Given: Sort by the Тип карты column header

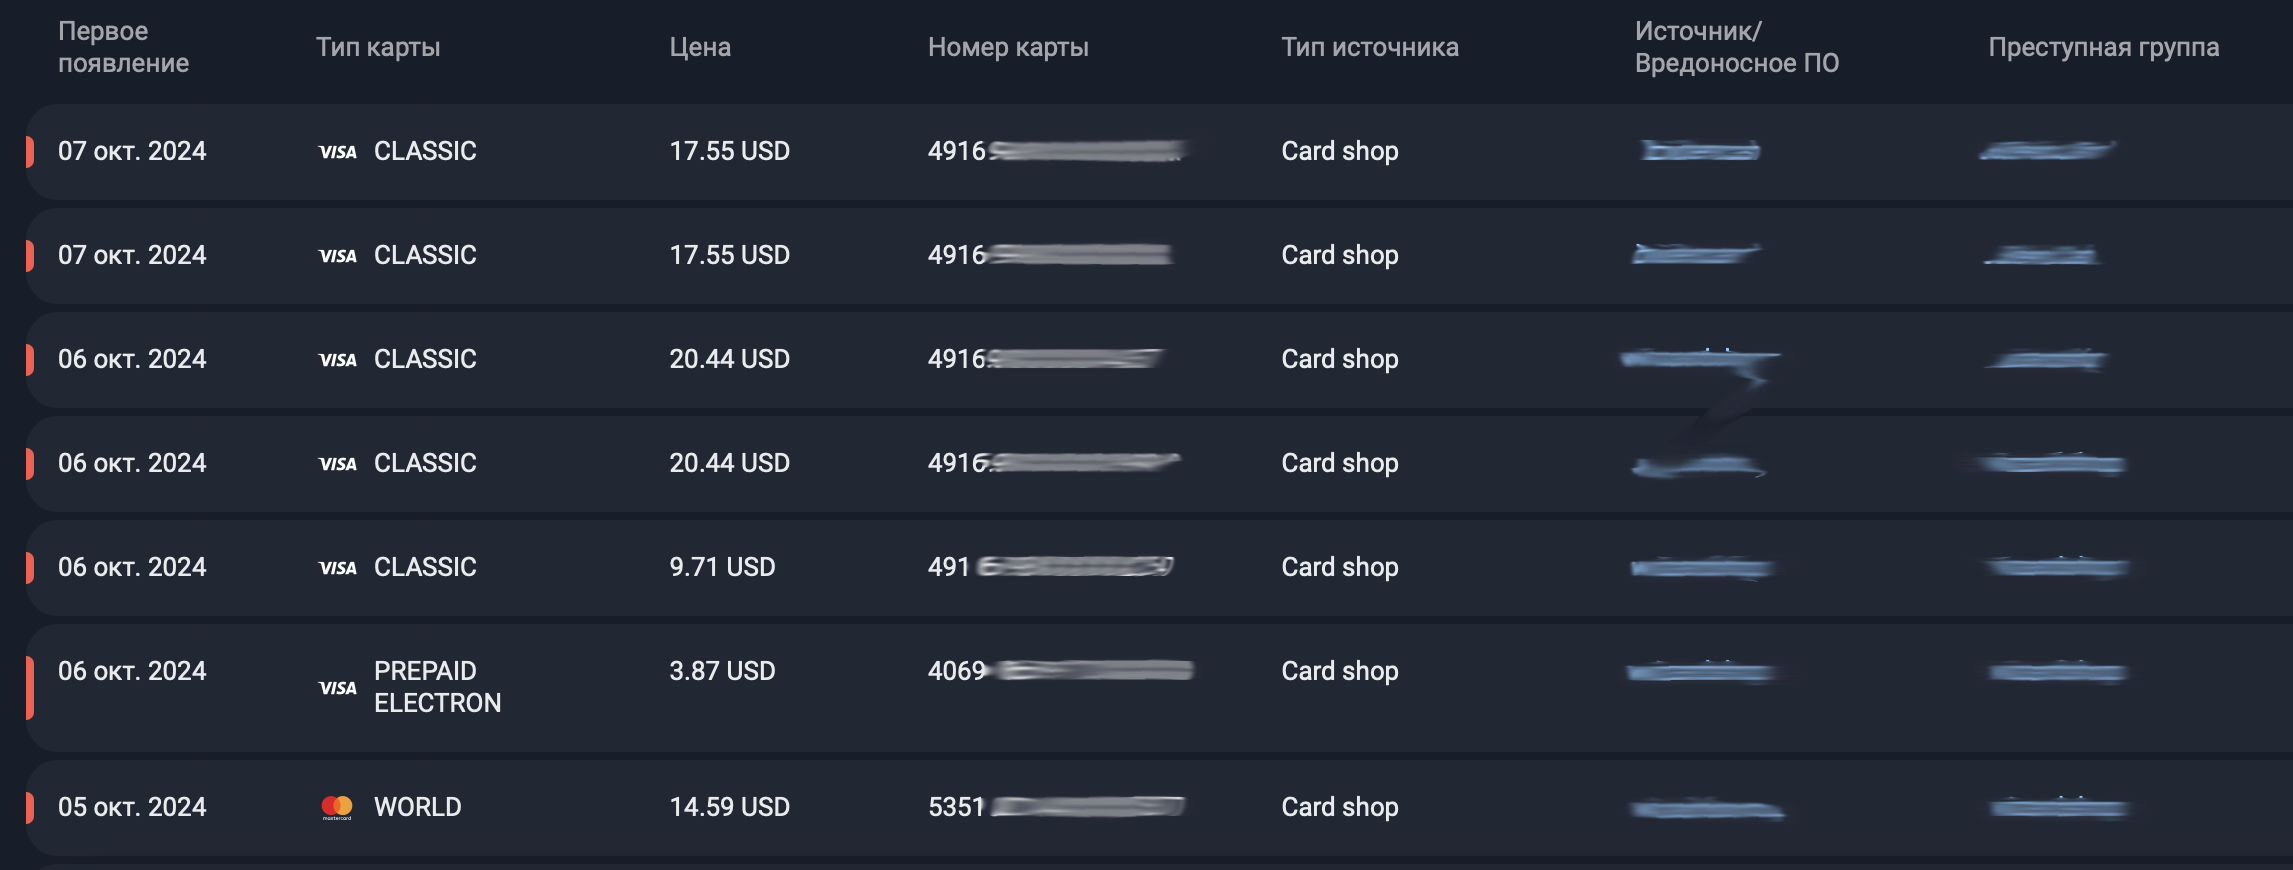Looking at the screenshot, I should click(378, 47).
